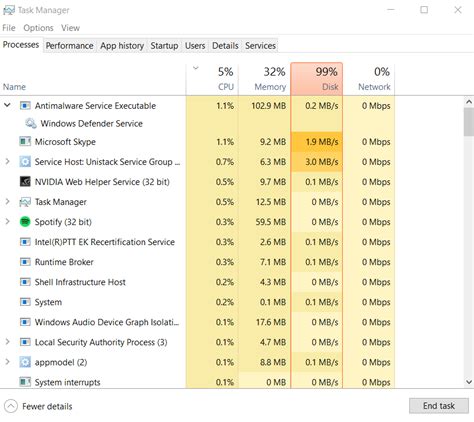This screenshot has height=422, width=474.
Task: Open the Options menu
Action: [38, 28]
